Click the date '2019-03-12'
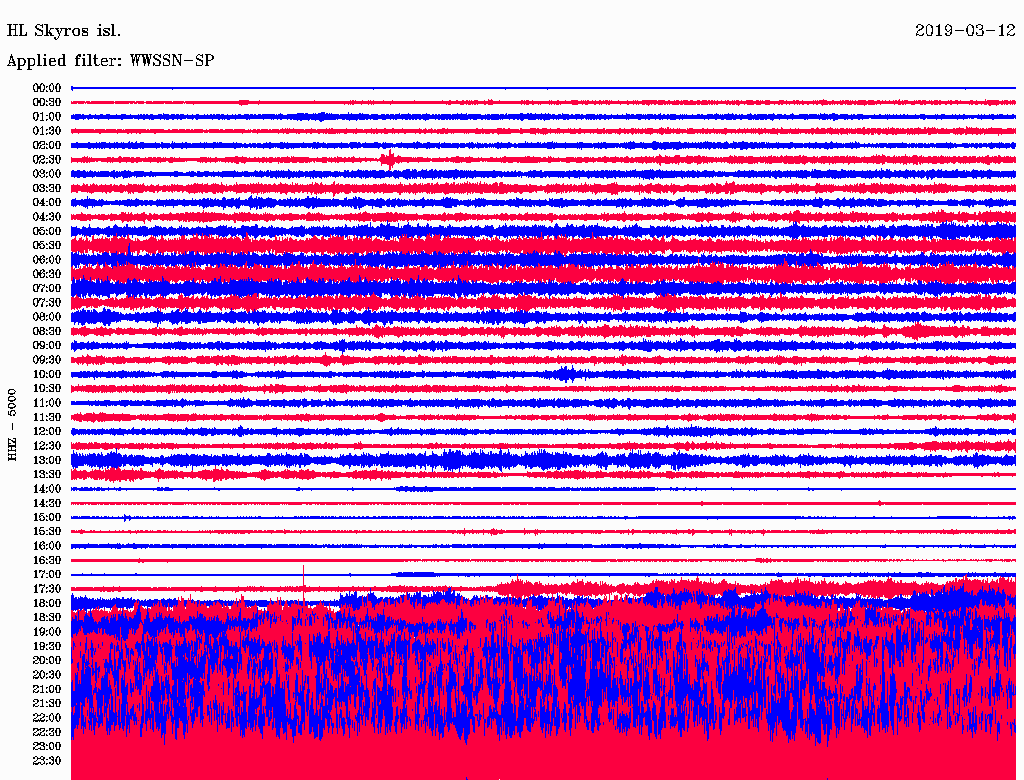 tap(965, 31)
